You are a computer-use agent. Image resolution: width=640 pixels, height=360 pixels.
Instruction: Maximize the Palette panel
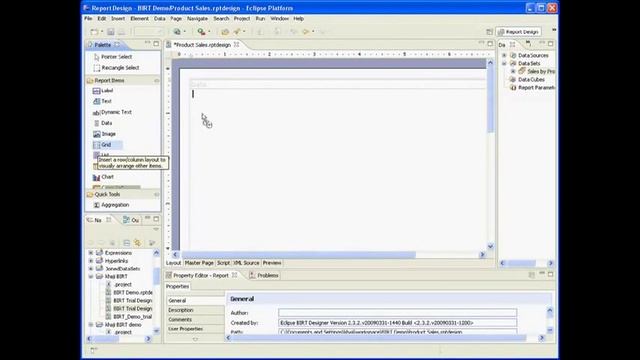coord(156,43)
